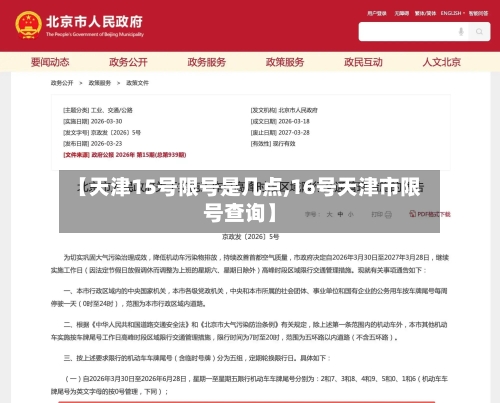Click 政务公开 in the breadcrumb
Viewport: 500px width, 403px height.
[62, 83]
